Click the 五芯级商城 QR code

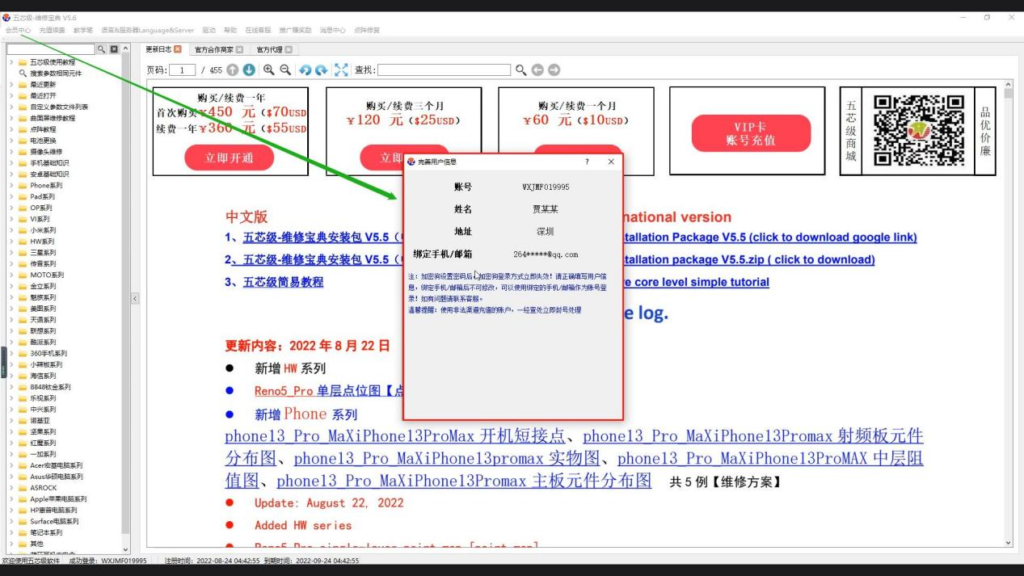[x=919, y=131]
